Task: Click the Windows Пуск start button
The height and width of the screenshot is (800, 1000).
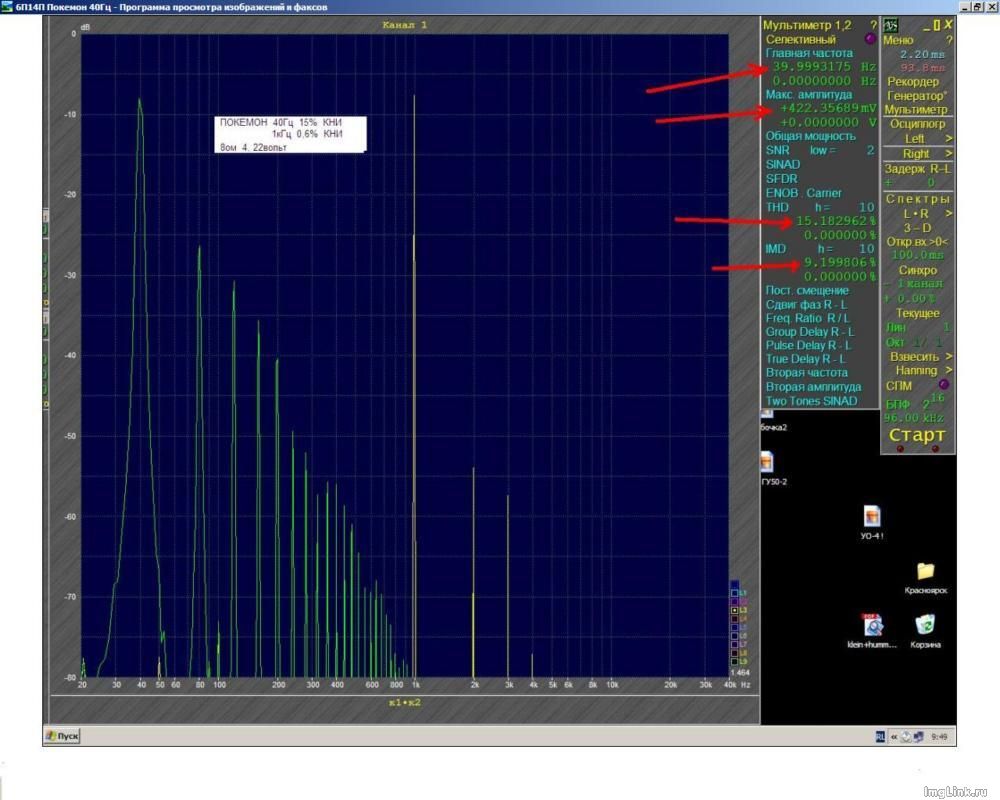Action: tap(62, 736)
